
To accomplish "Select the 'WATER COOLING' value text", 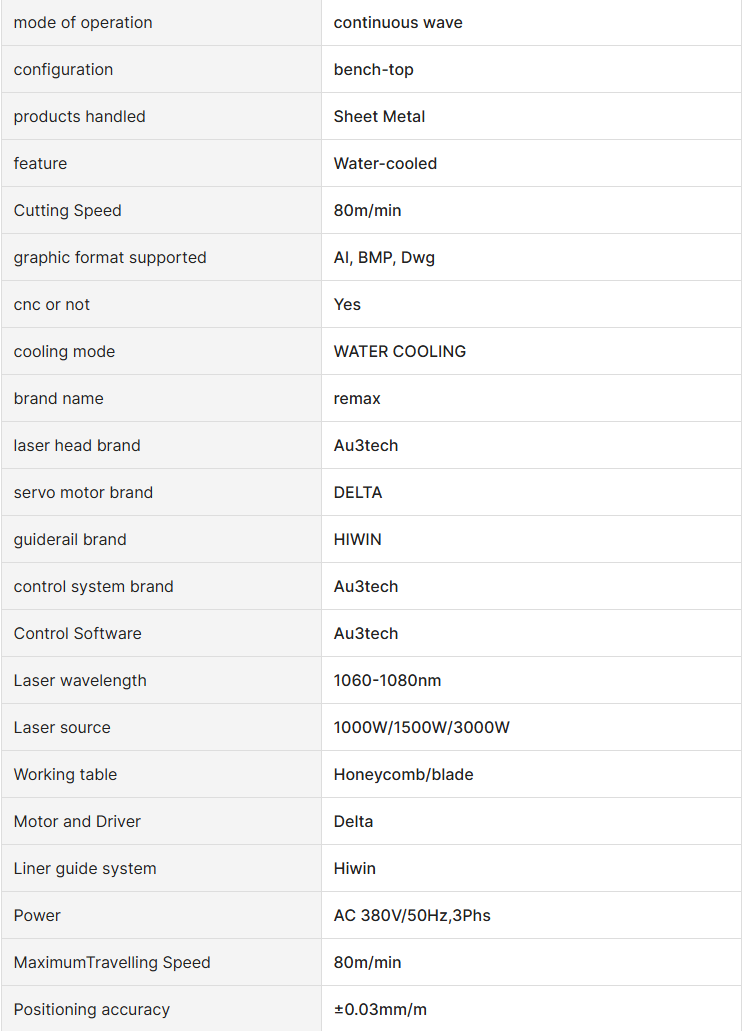I will tap(399, 351).
